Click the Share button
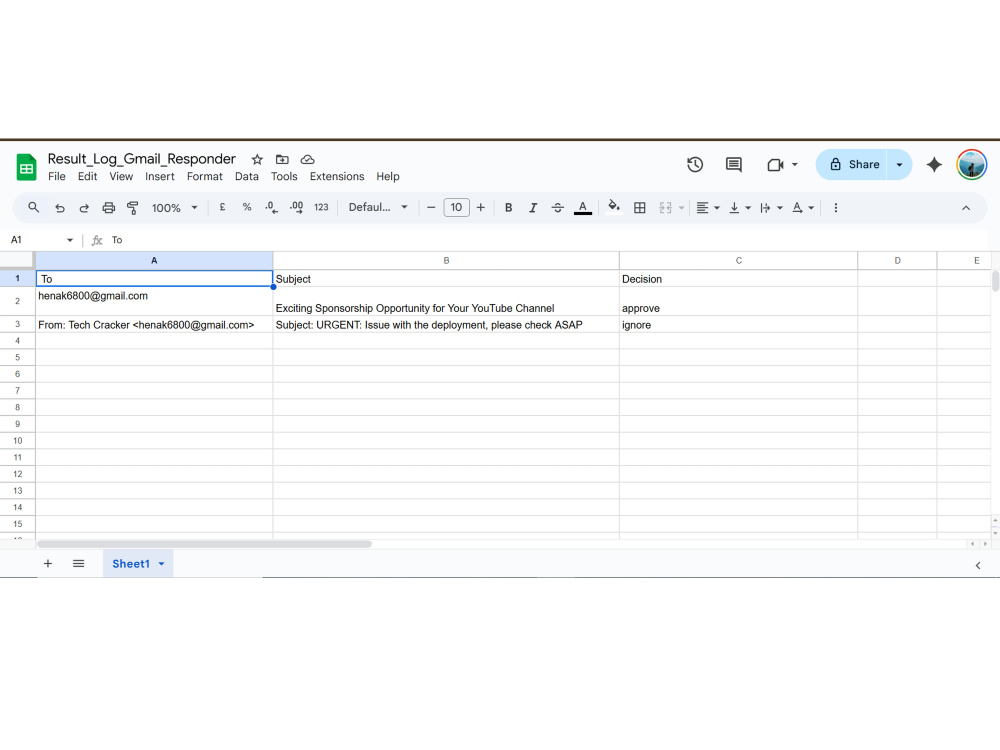This screenshot has width=1000, height=750. click(854, 165)
